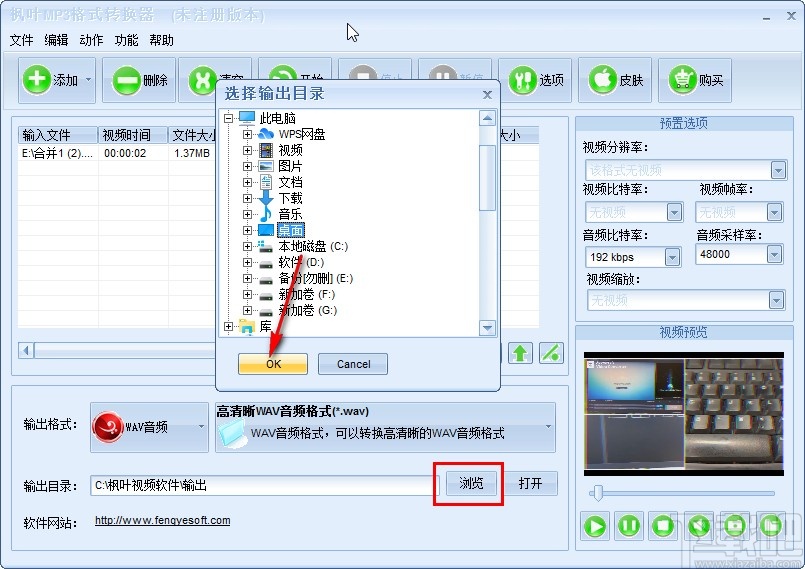805x569 pixels.
Task: Click the file list scroll-left arrow
Action: point(26,351)
